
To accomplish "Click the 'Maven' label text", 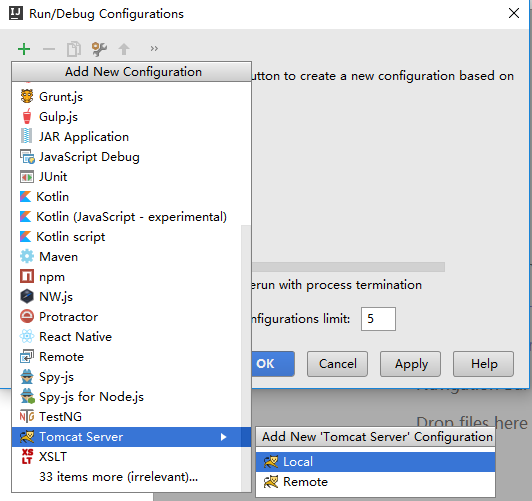I will [58, 257].
